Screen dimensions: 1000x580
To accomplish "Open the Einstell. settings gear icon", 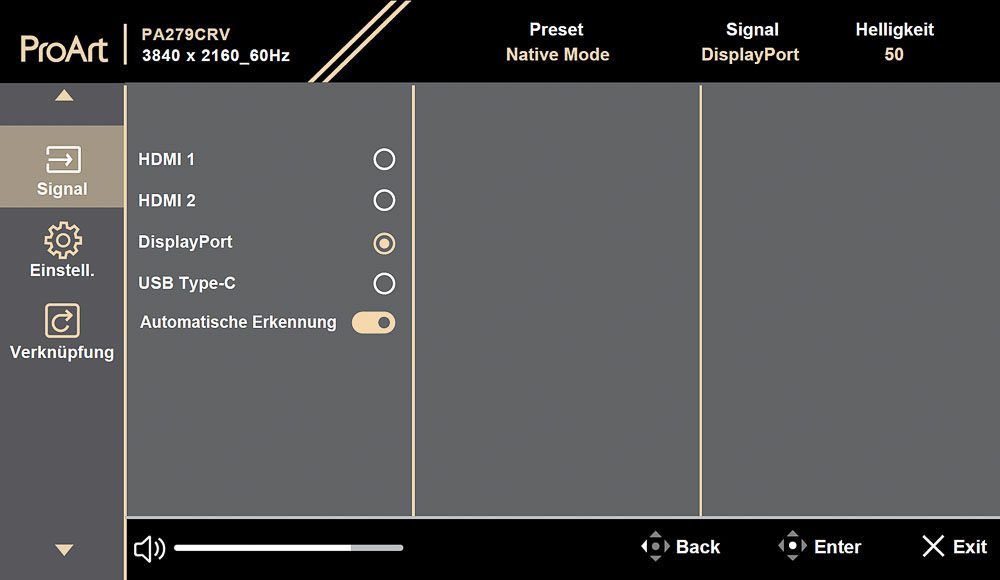I will pos(62,240).
